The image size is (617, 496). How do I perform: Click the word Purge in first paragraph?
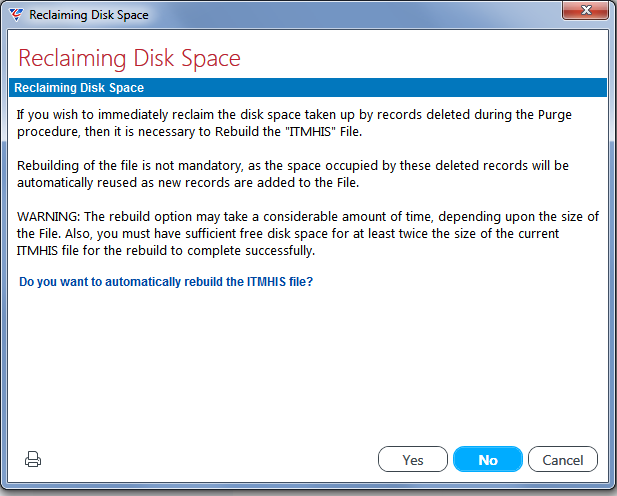click(555, 115)
